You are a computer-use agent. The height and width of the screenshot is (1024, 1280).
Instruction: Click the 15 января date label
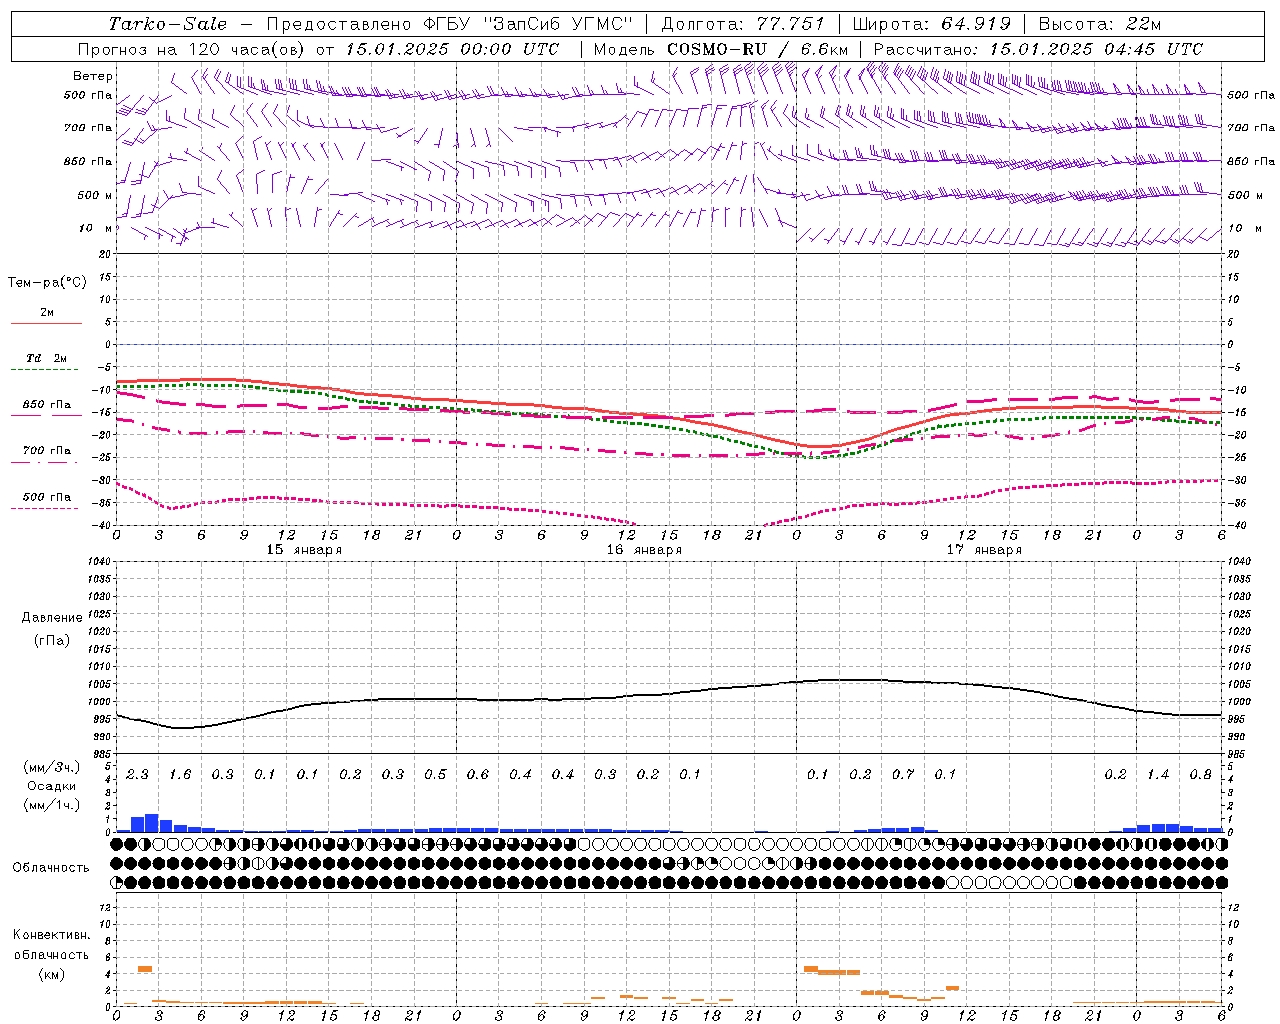coord(304,549)
